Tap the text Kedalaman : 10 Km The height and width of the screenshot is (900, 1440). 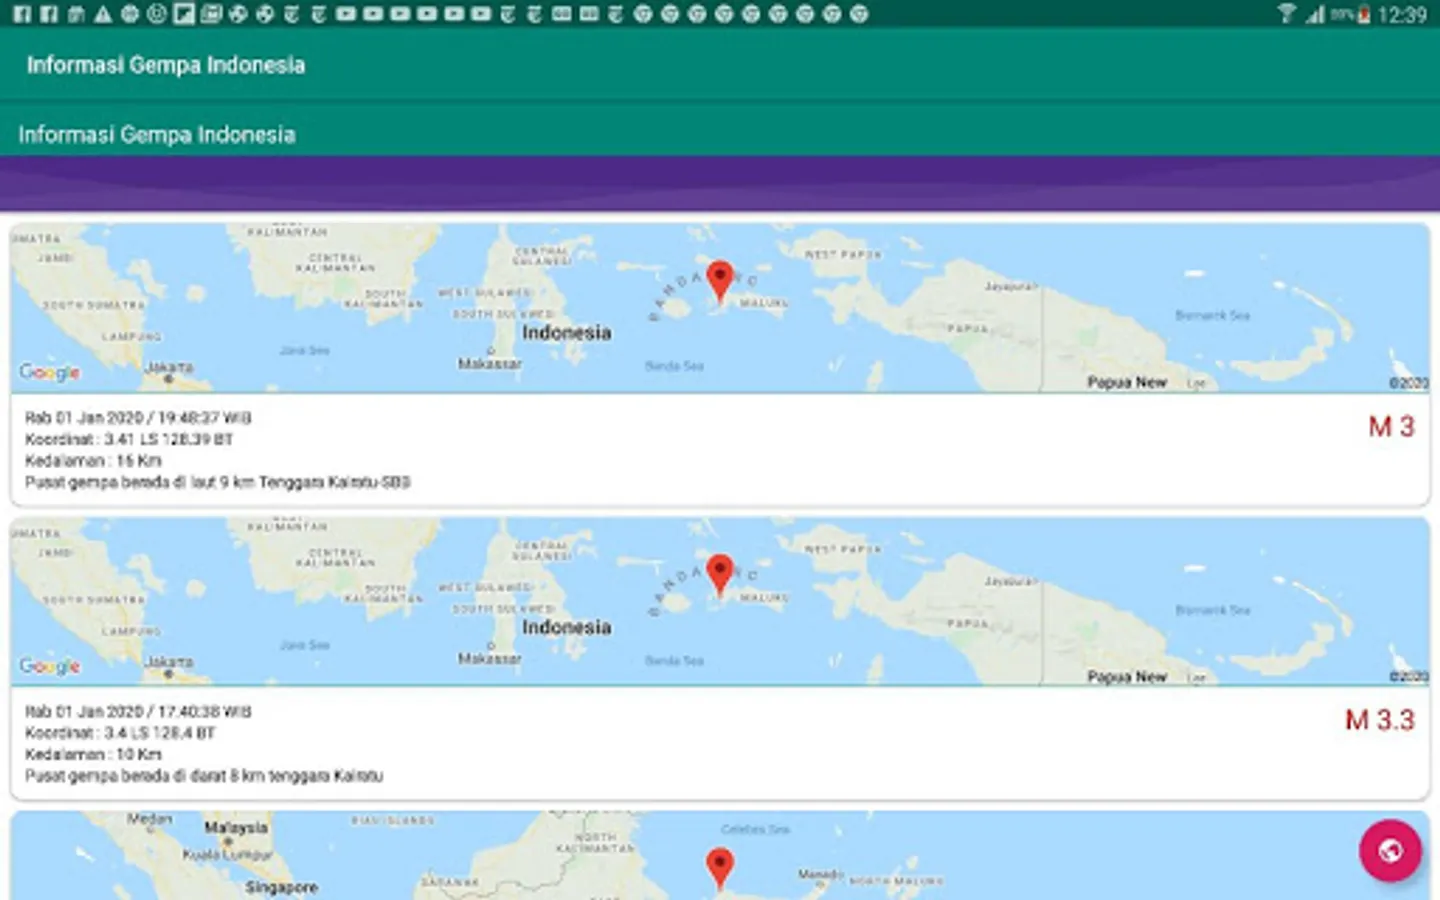coord(93,754)
